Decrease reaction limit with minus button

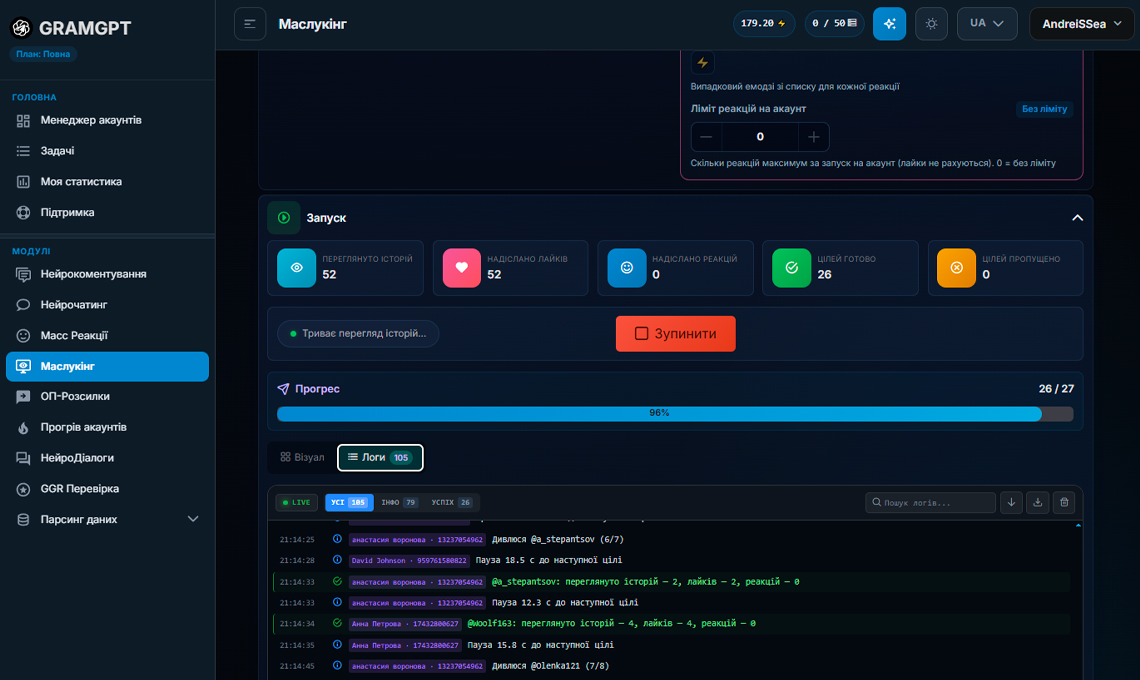pyautogui.click(x=706, y=137)
